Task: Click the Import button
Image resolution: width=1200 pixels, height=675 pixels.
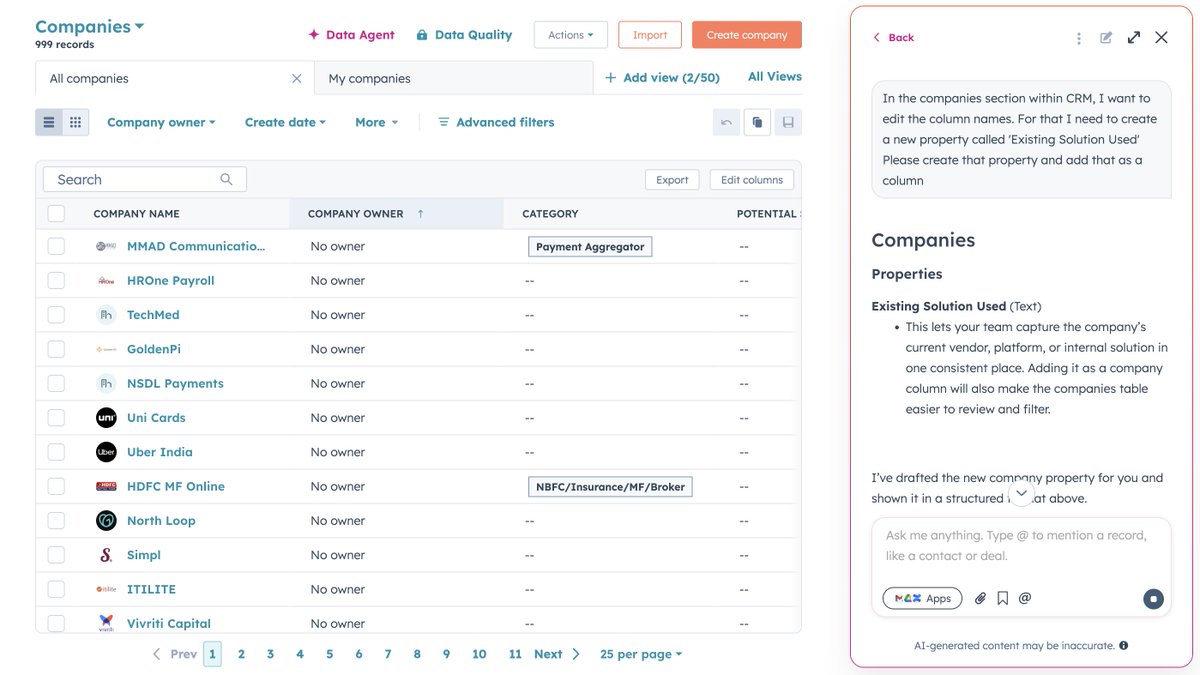Action: 650,35
